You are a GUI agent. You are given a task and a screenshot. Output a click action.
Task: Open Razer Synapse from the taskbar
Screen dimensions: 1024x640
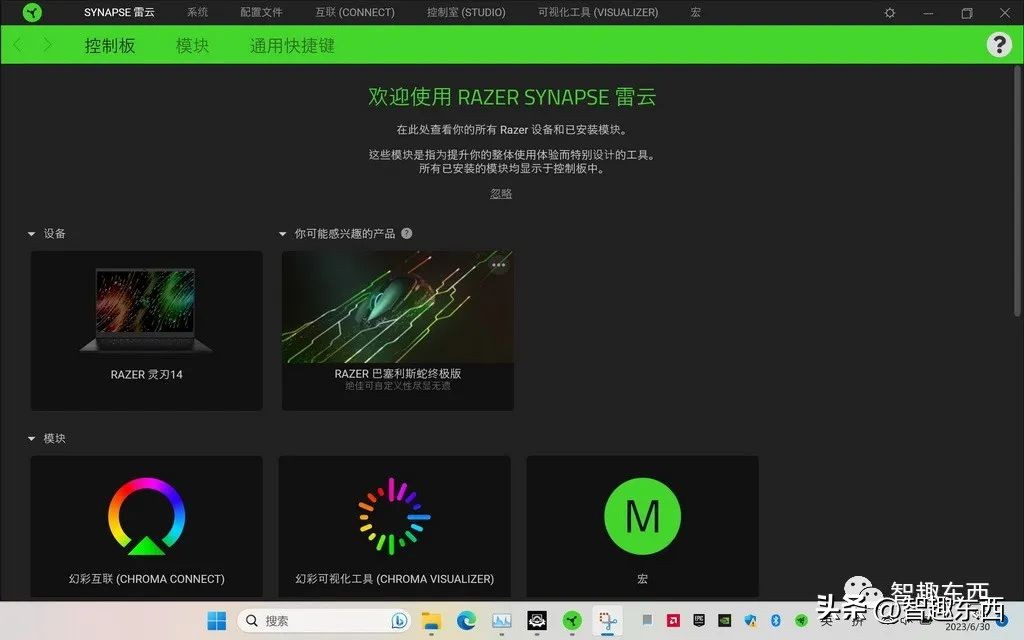tap(574, 621)
